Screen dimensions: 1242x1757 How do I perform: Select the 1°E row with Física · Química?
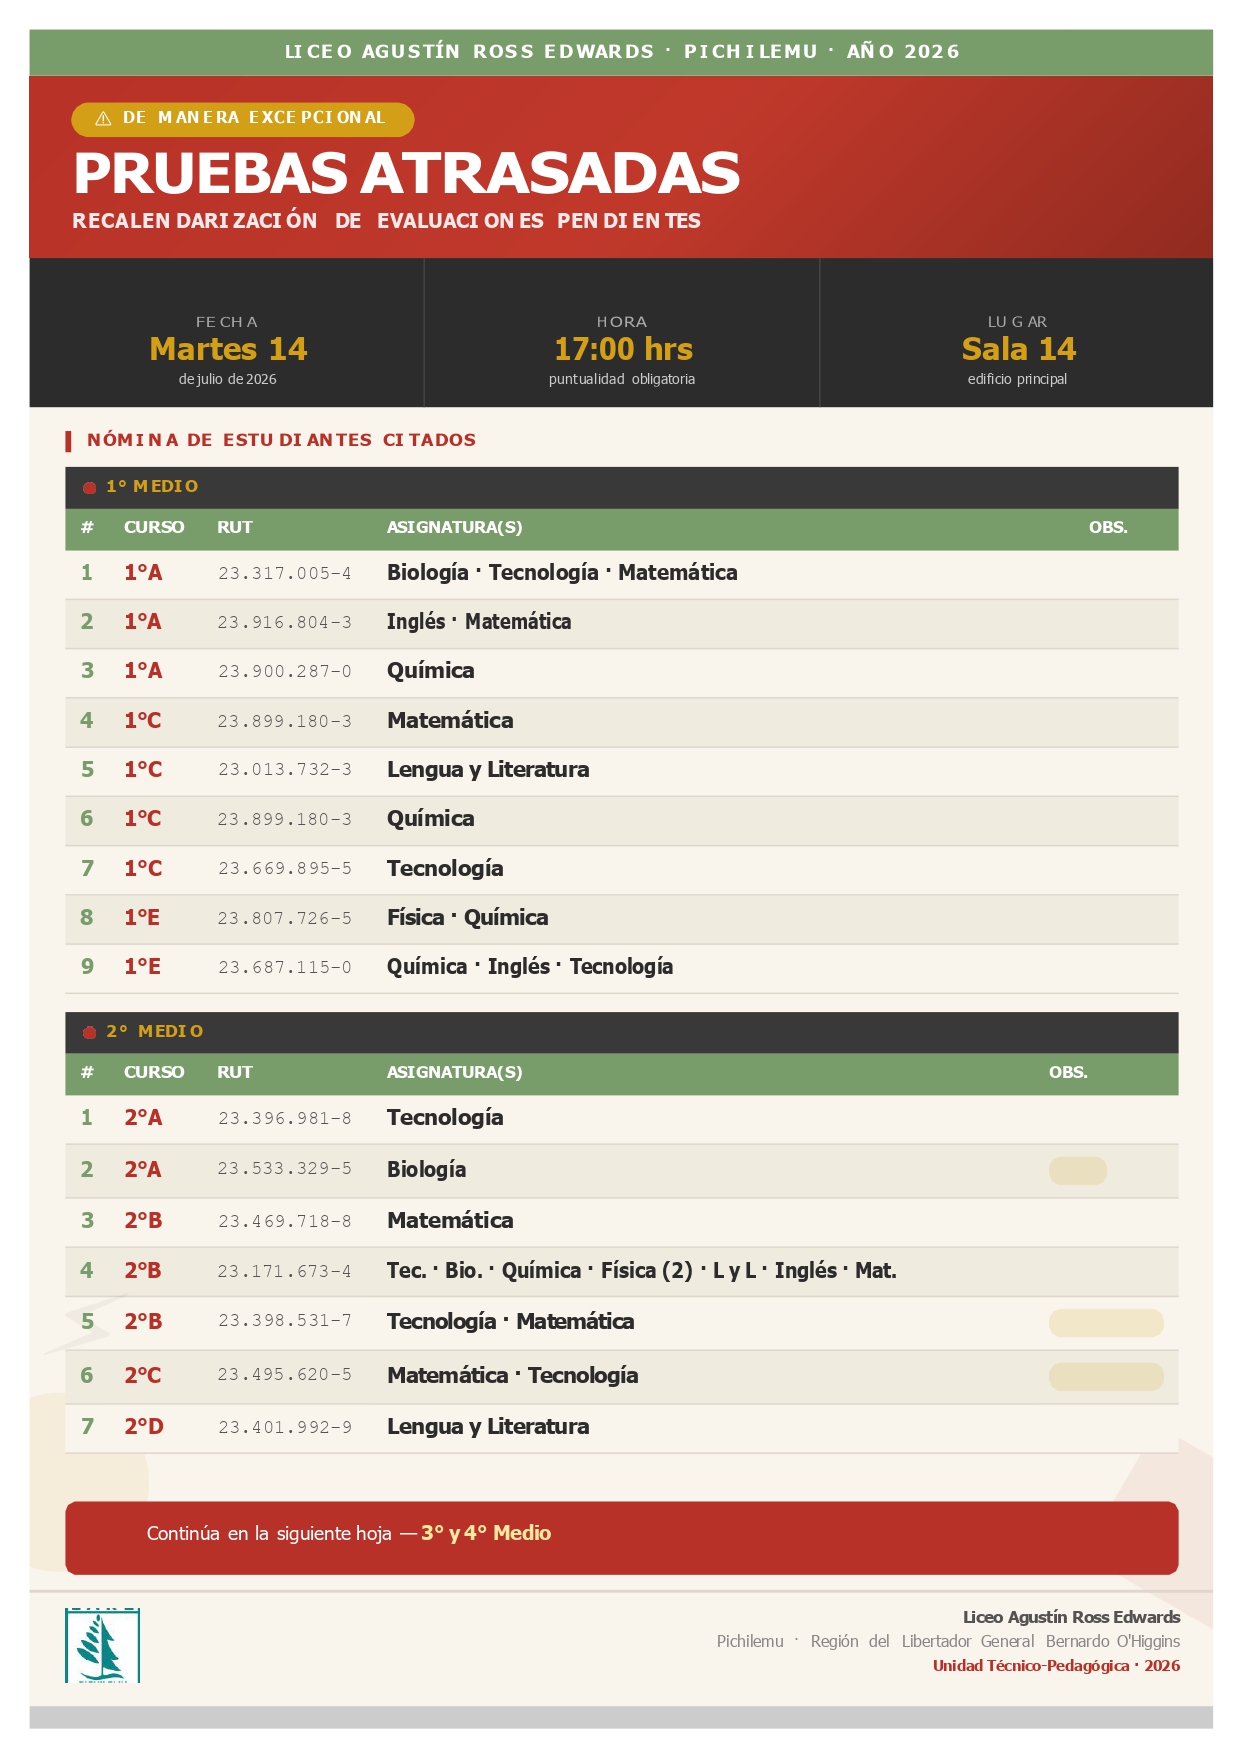click(x=622, y=919)
